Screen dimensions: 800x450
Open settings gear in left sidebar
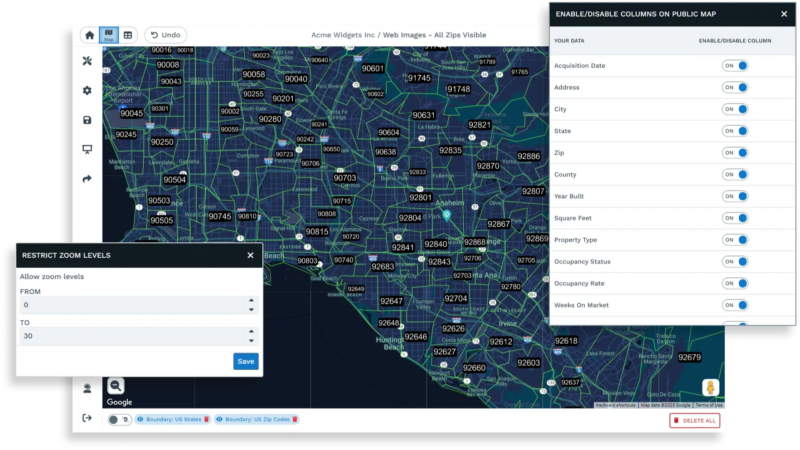[87, 91]
